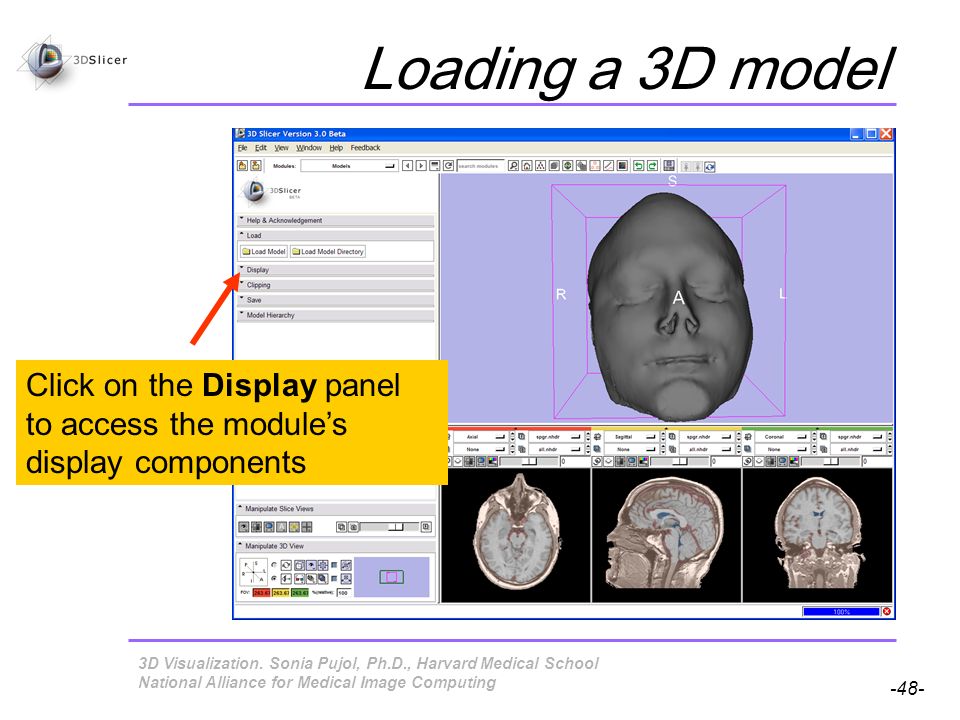
Task: Click the red FOV value field
Action: click(x=261, y=593)
